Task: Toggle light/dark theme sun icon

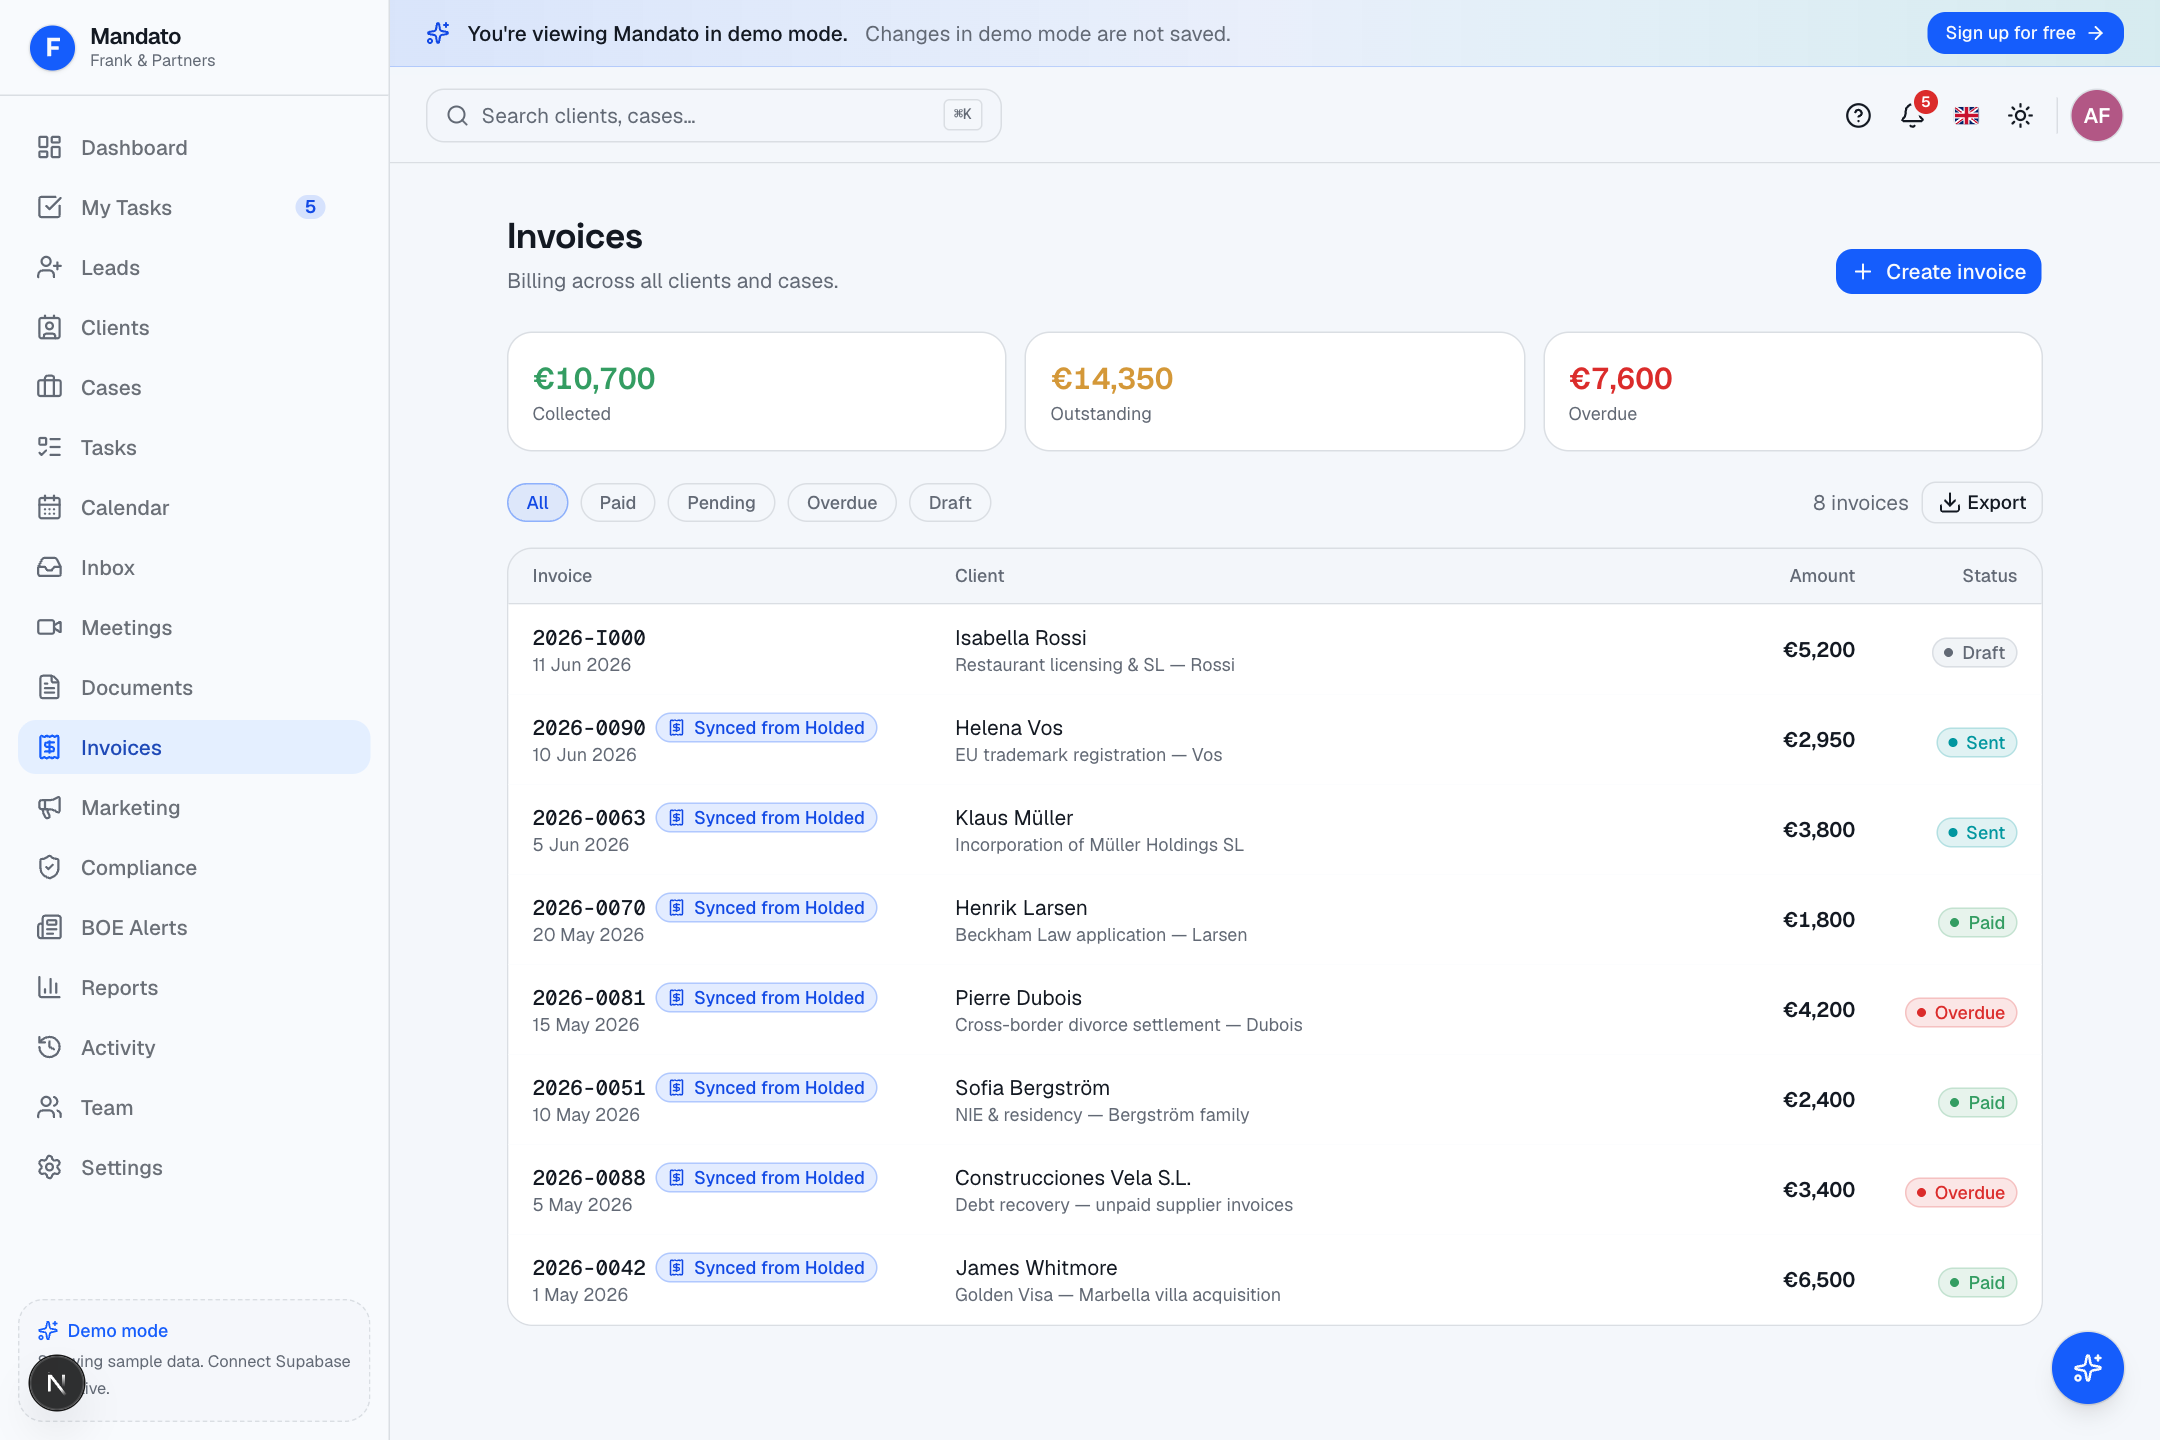Action: click(2020, 116)
